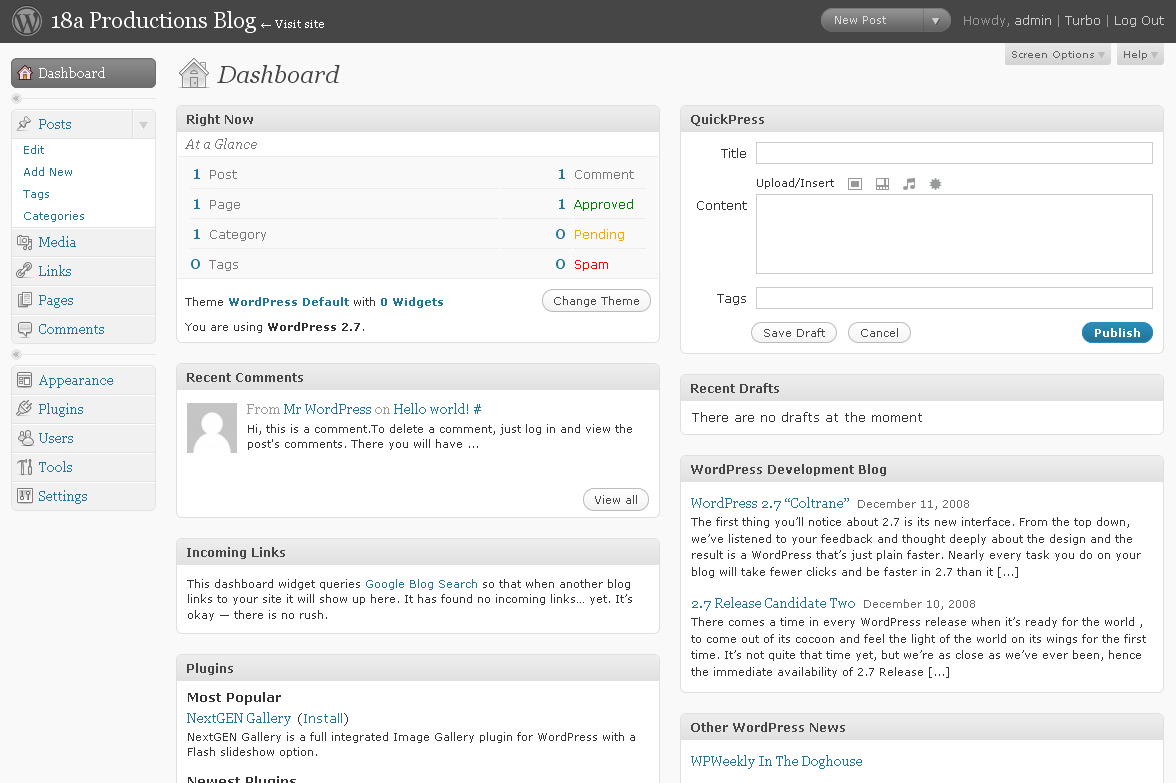Click the Turbo link

coord(1082,20)
